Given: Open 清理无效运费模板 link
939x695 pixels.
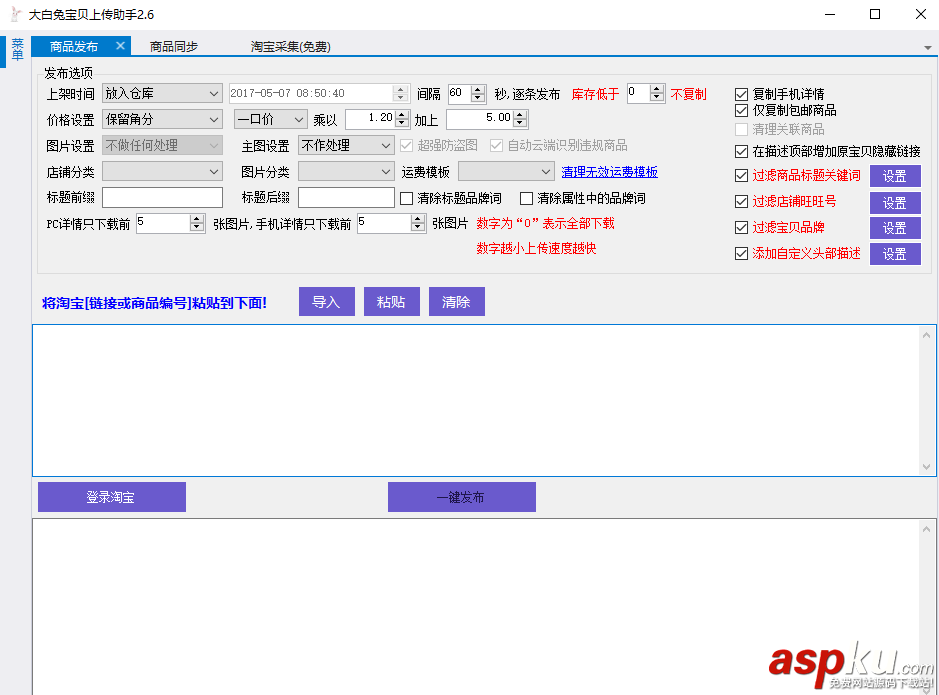Looking at the screenshot, I should point(610,170).
